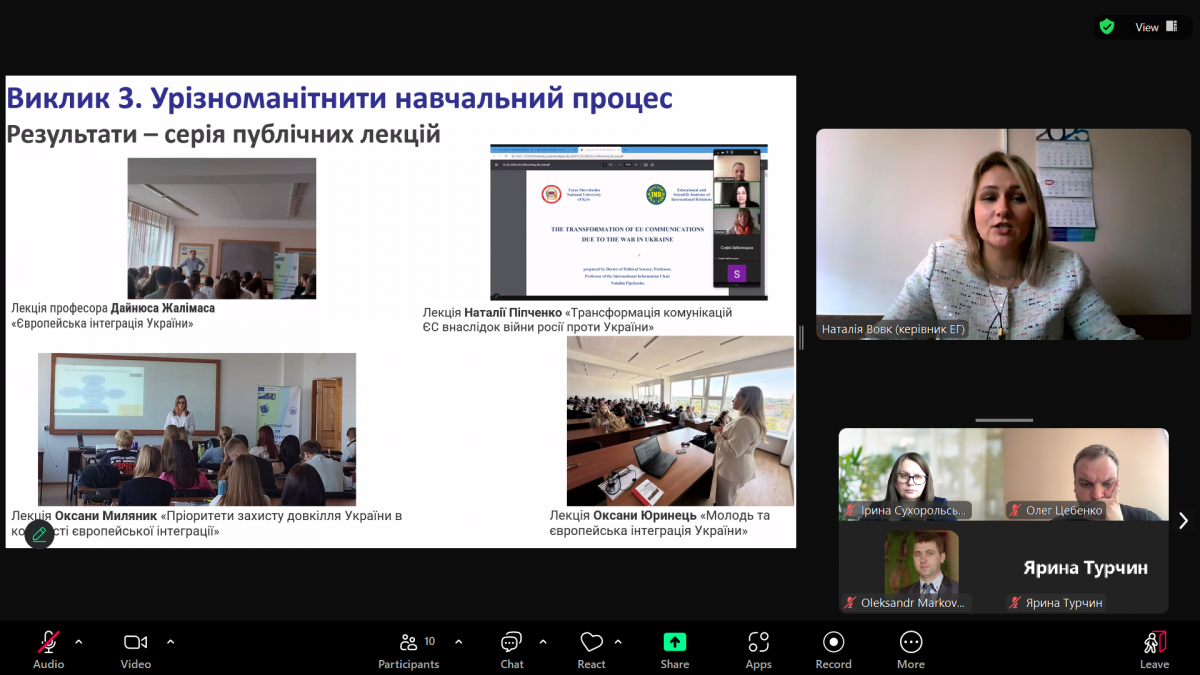The height and width of the screenshot is (675, 1200).
Task: Show next page of participant thumbnails
Action: click(1183, 520)
